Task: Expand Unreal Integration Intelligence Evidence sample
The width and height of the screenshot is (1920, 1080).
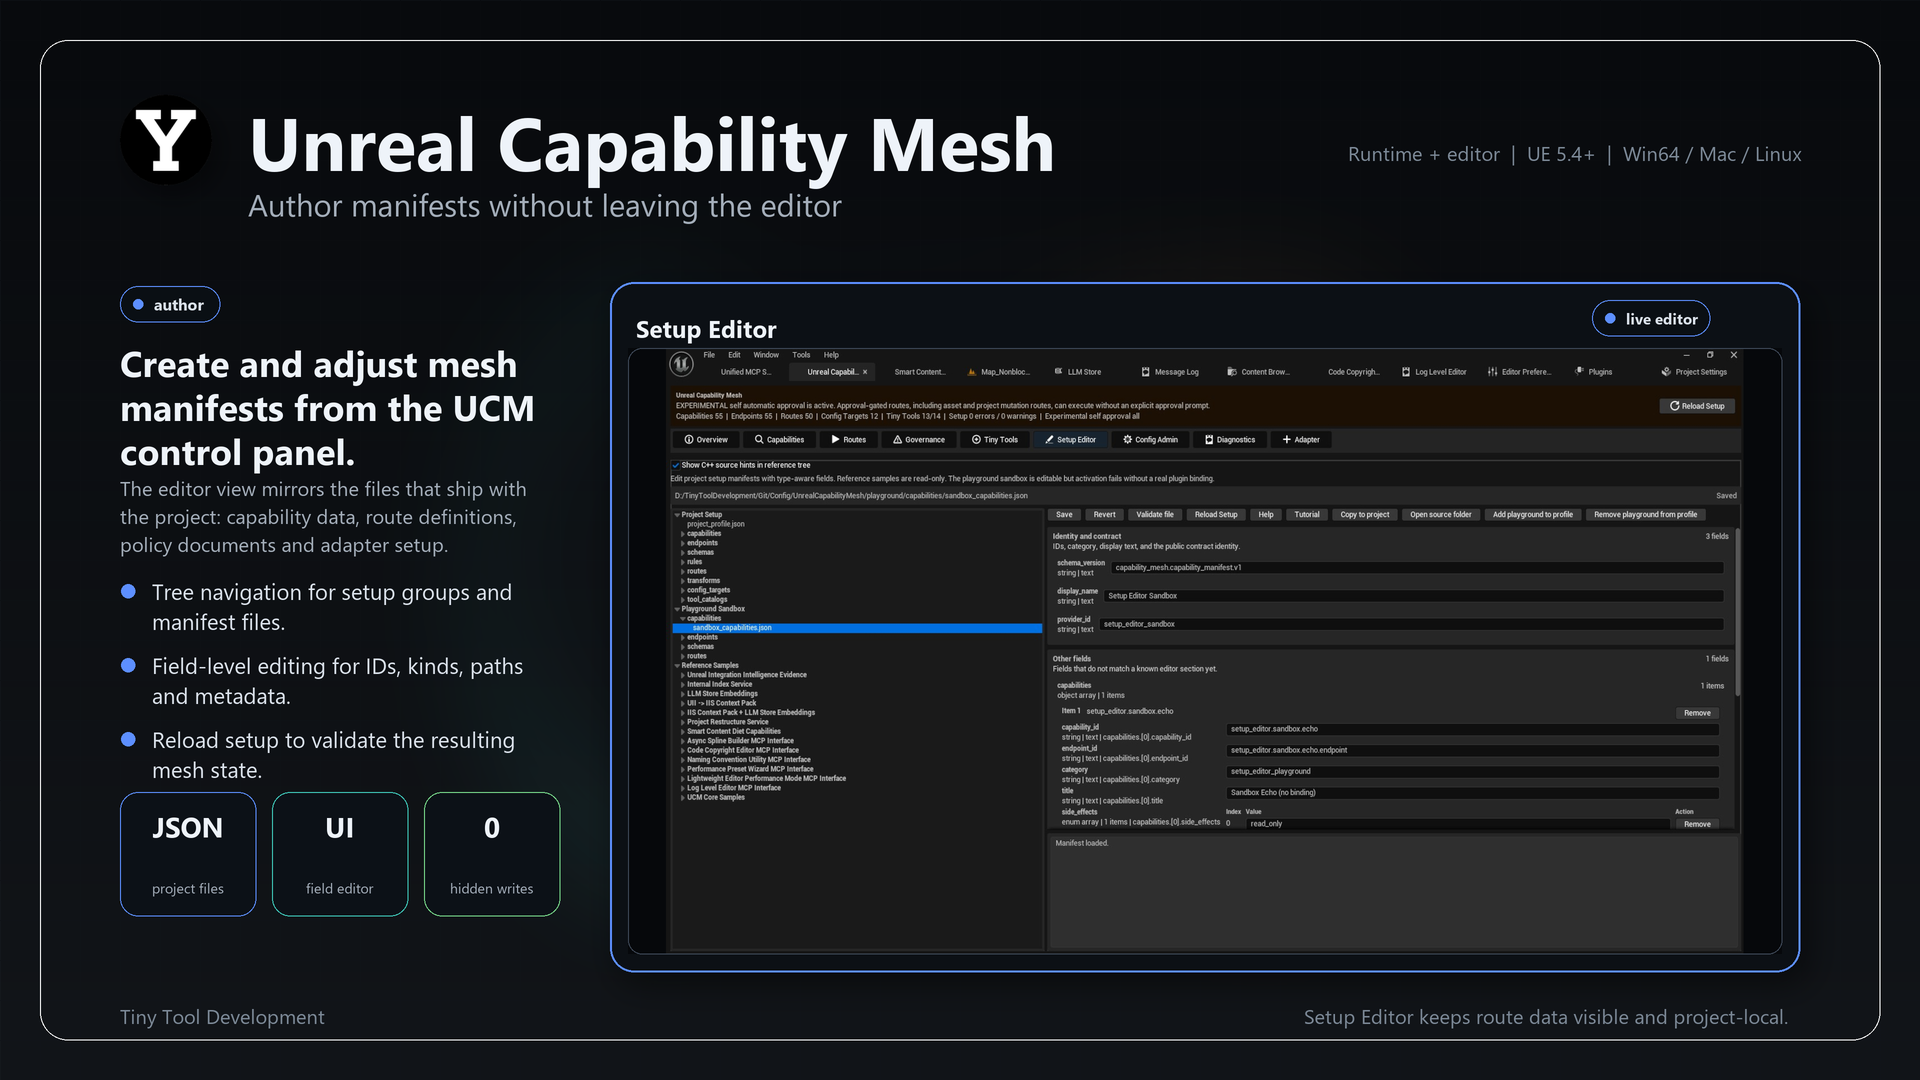Action: (x=683, y=675)
